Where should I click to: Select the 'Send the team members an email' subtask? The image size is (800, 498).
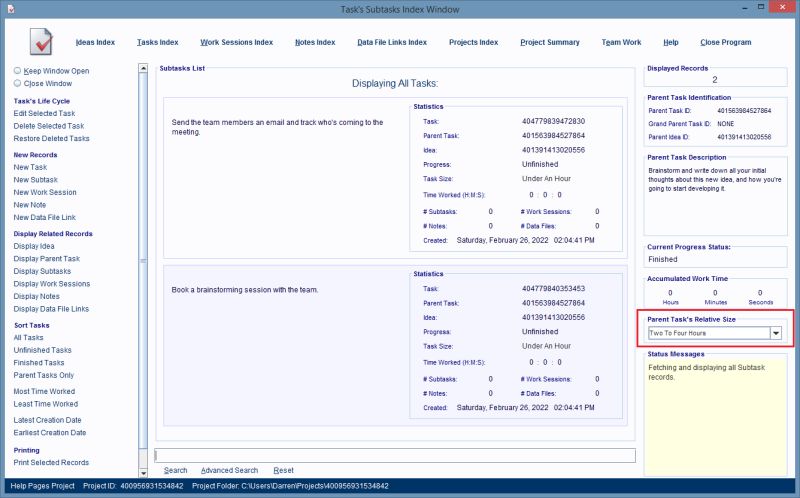(x=278, y=127)
